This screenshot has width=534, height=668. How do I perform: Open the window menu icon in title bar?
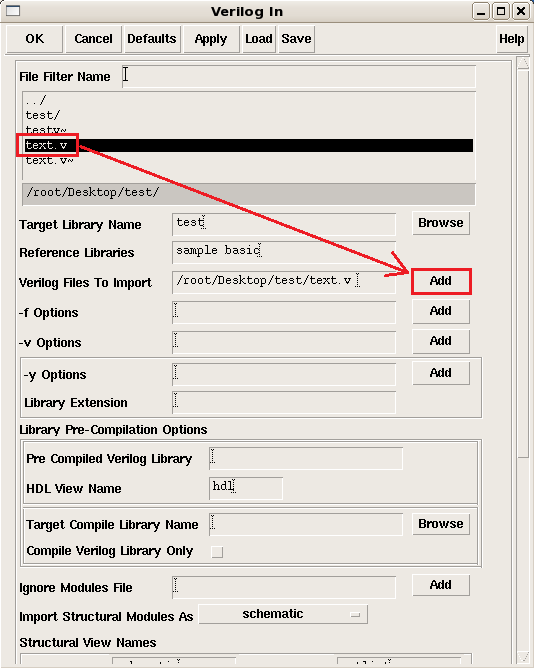[x=13, y=11]
